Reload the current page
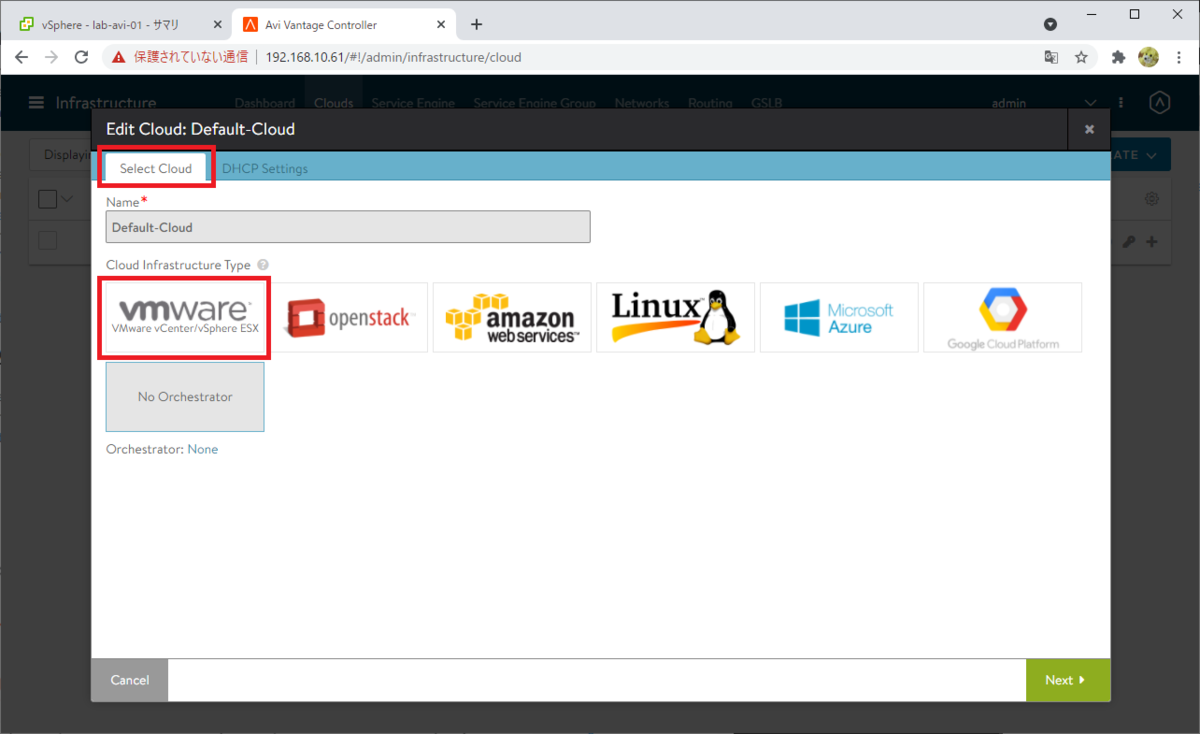 pyautogui.click(x=82, y=57)
